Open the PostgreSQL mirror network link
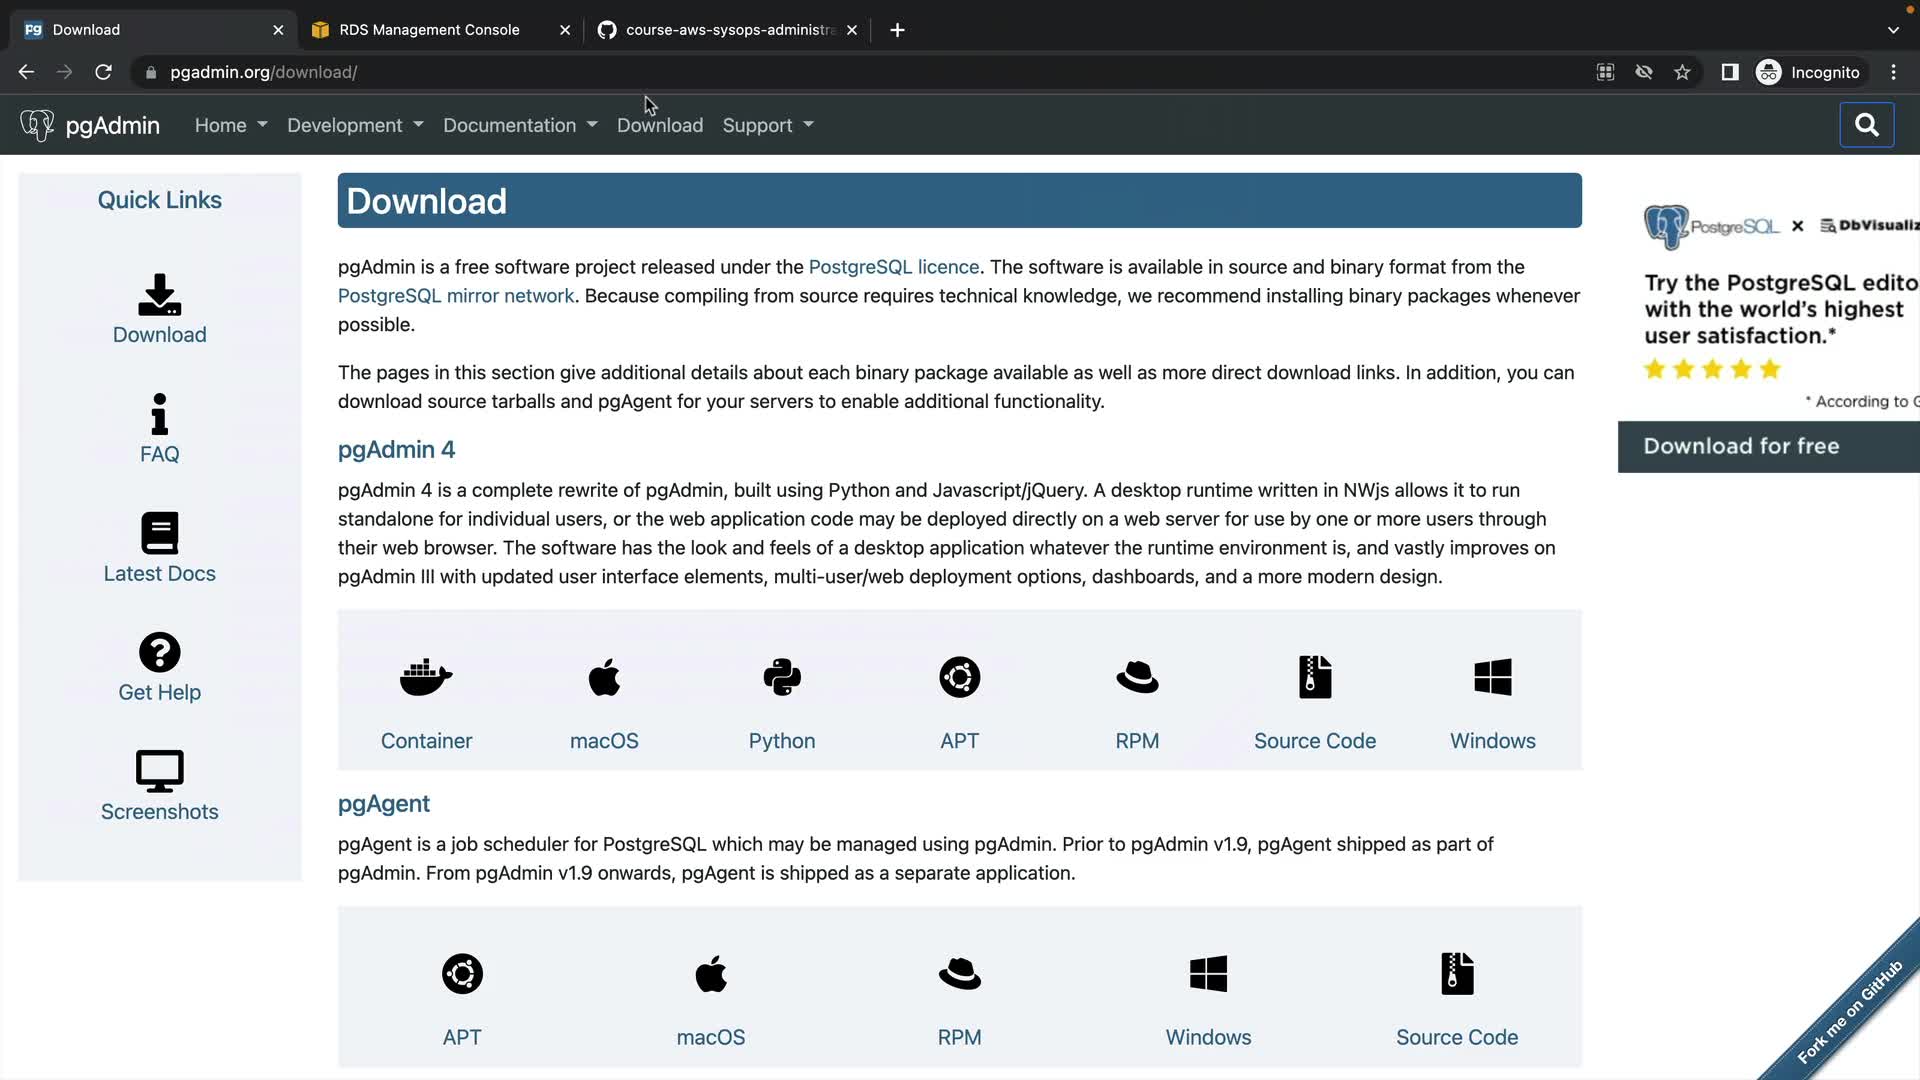This screenshot has width=1920, height=1080. tap(455, 296)
